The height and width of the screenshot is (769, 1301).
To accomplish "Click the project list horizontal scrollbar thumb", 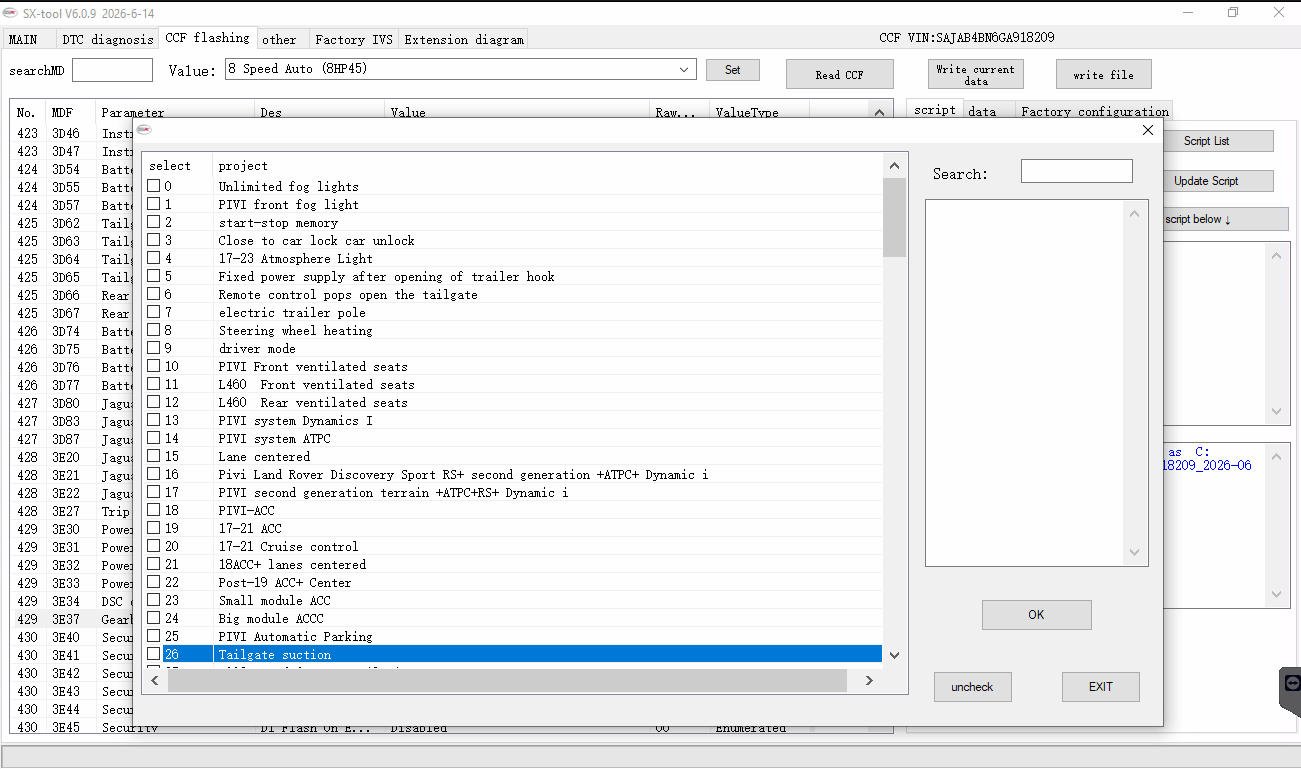I will pos(507,680).
